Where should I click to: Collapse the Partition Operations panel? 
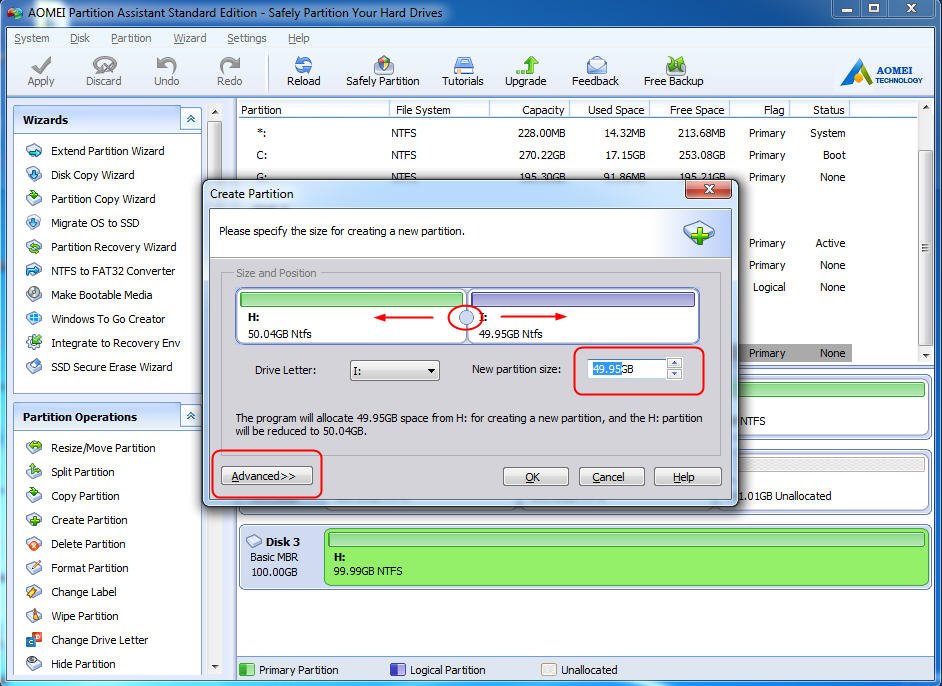[x=190, y=416]
